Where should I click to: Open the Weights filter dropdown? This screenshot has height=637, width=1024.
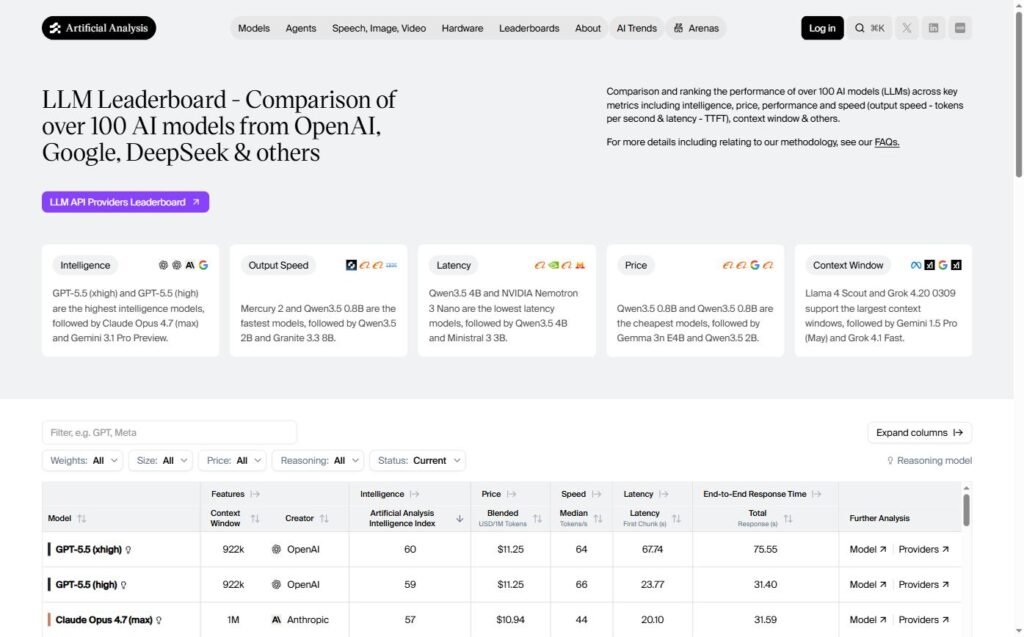pos(82,461)
